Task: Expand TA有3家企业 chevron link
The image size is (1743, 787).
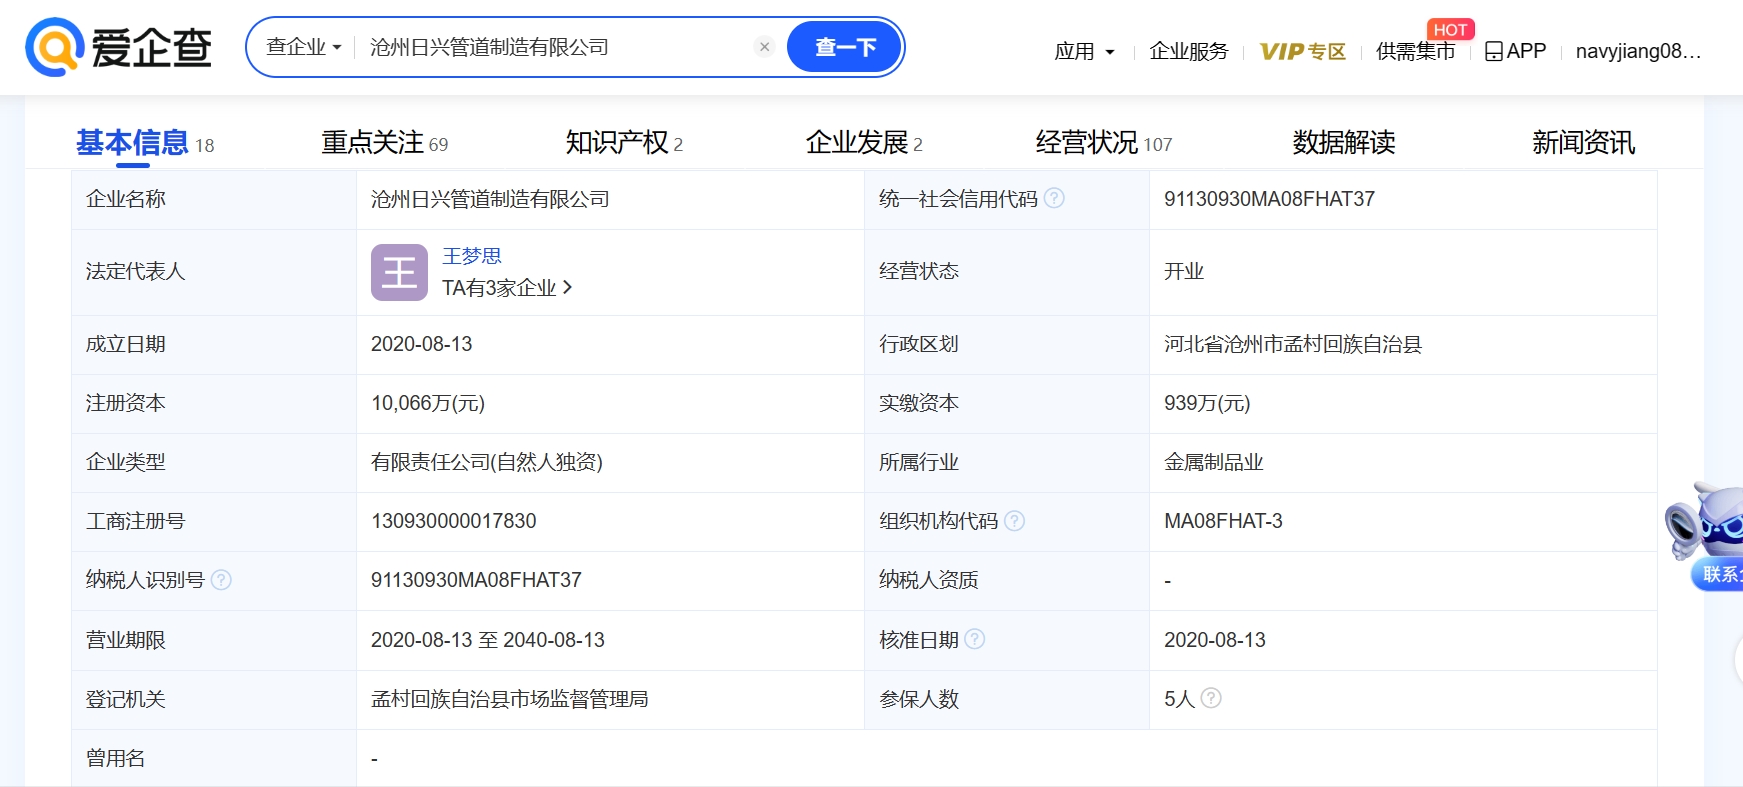Action: (x=507, y=288)
